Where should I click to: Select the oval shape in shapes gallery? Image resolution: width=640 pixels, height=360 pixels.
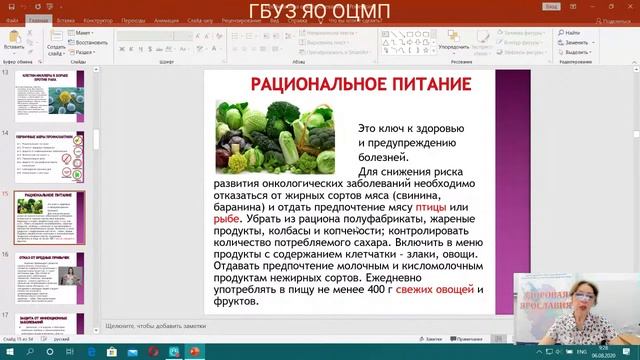tap(418, 34)
